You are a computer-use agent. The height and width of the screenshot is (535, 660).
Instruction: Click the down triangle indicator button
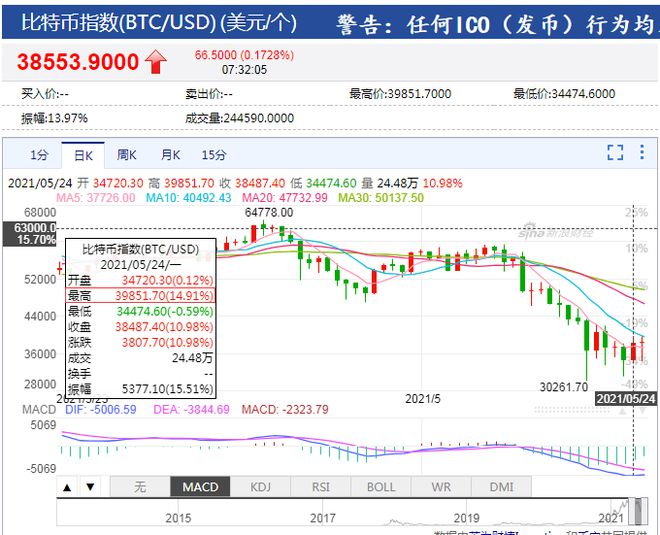coord(90,487)
